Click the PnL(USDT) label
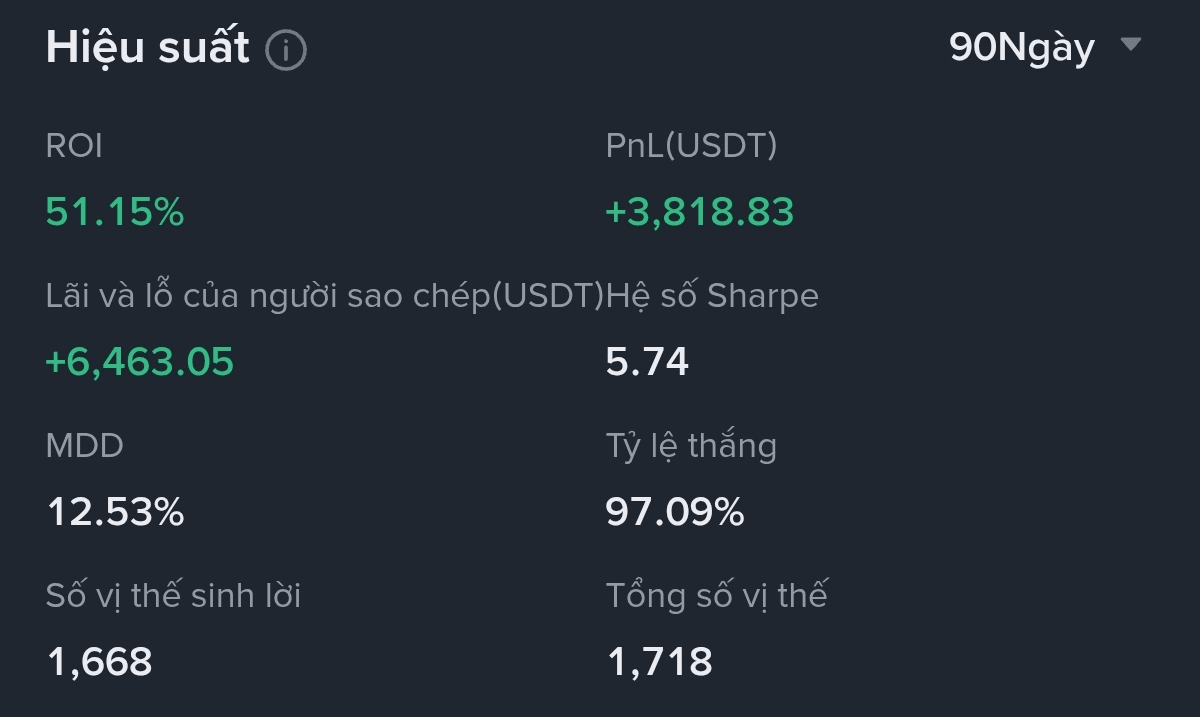 (x=691, y=146)
